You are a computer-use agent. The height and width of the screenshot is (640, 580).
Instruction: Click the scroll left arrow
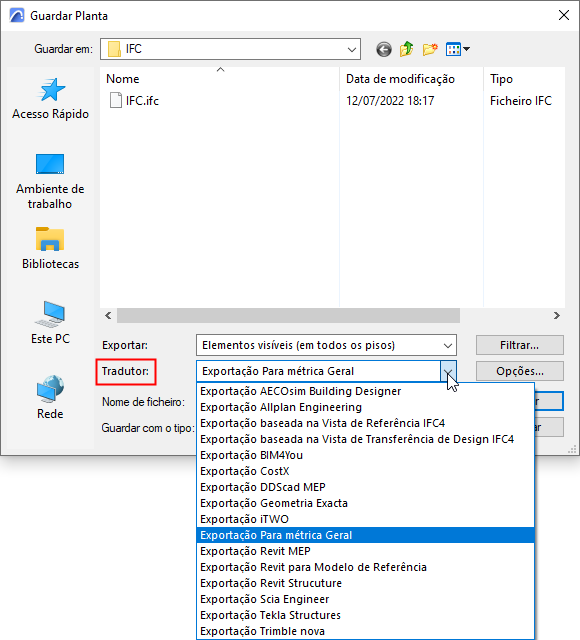pos(108,316)
